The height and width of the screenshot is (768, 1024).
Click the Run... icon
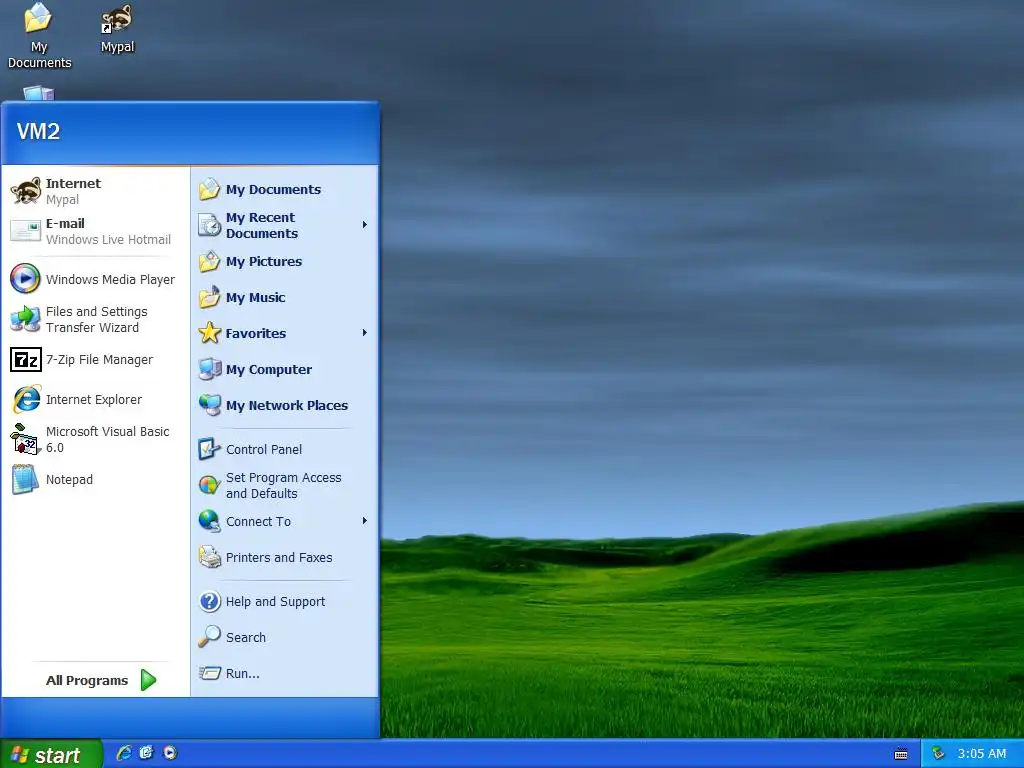(x=210, y=673)
